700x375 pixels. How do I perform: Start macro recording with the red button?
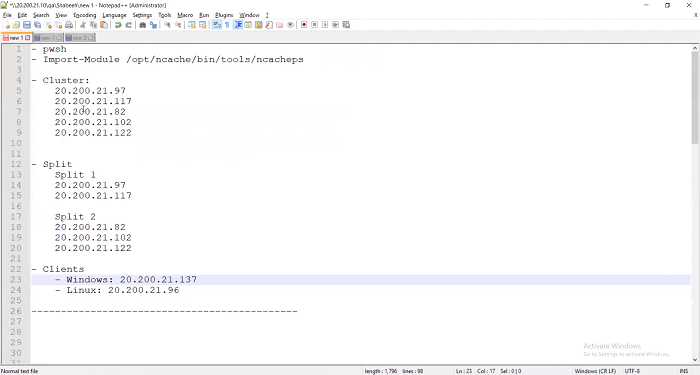304,25
